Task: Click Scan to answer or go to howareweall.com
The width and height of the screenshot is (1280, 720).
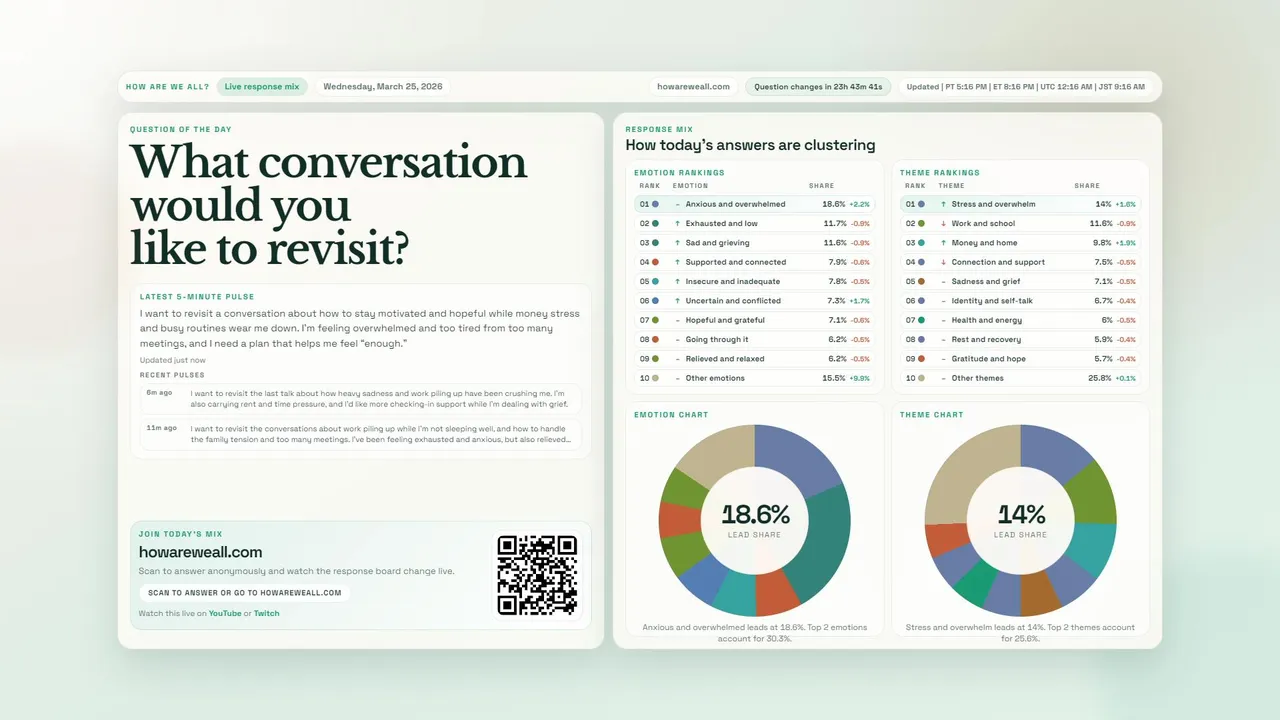Action: point(244,593)
